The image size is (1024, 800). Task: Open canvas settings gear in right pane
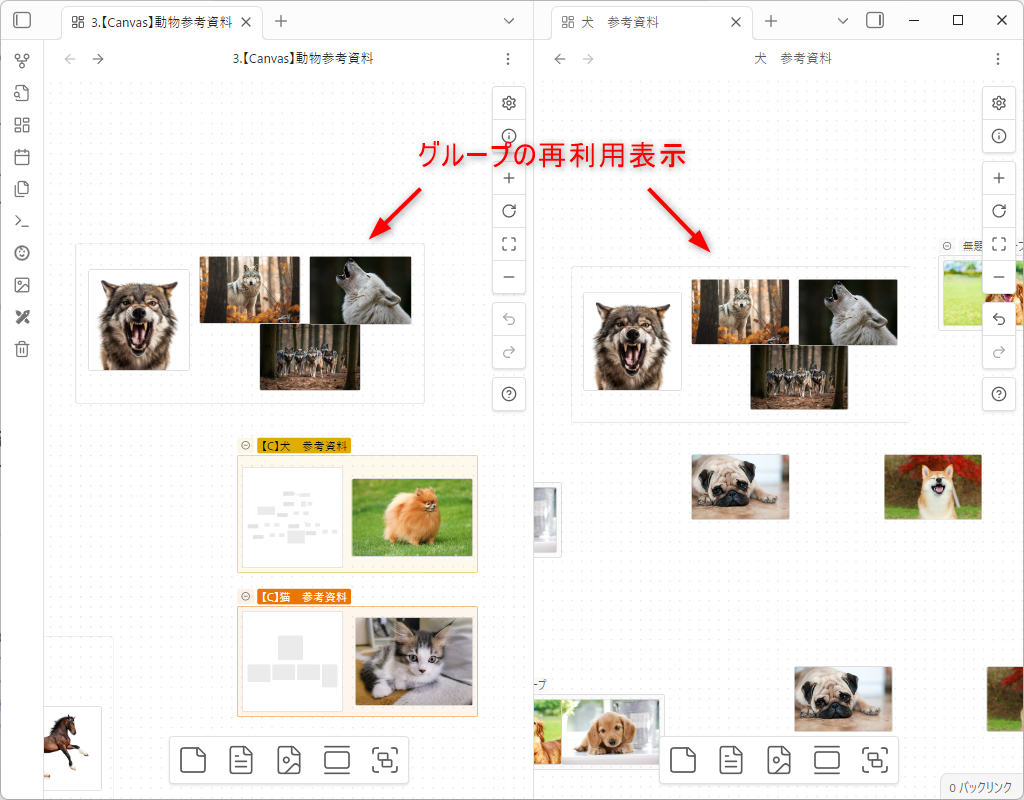(x=998, y=103)
